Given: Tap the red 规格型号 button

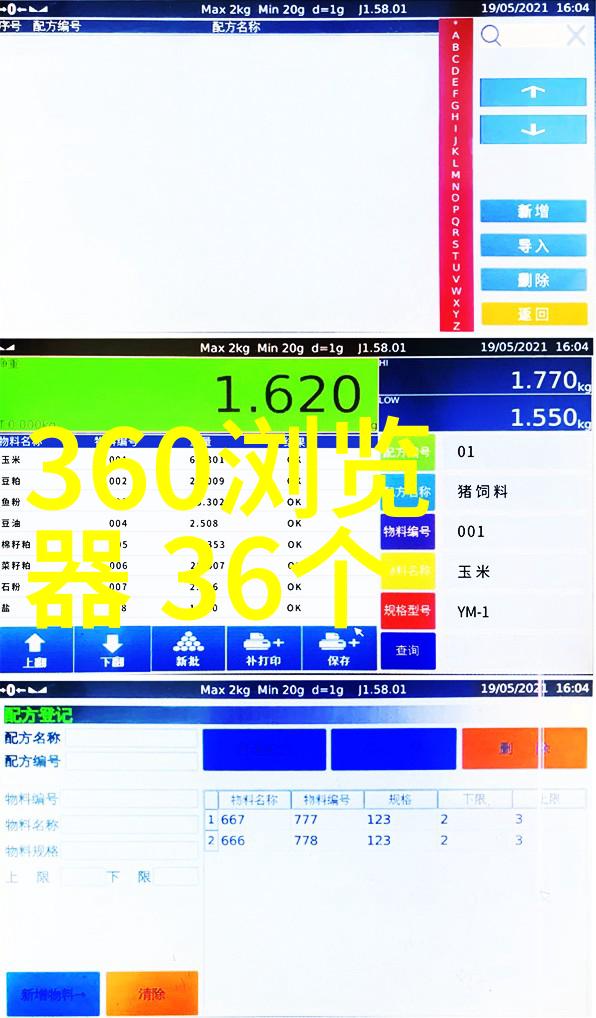Looking at the screenshot, I should click(408, 611).
